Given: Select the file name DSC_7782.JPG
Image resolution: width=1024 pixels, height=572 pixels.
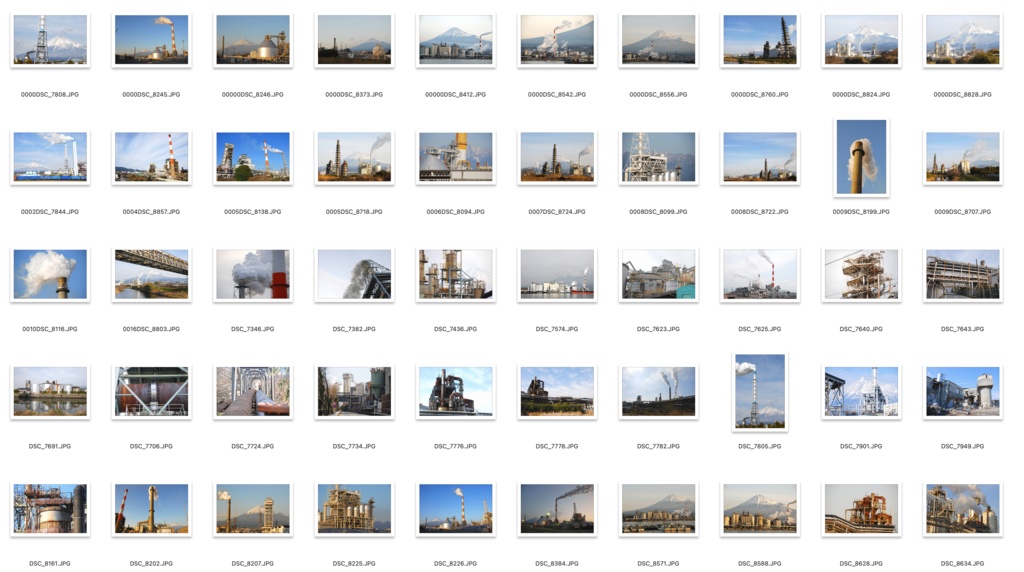Looking at the screenshot, I should [x=658, y=447].
